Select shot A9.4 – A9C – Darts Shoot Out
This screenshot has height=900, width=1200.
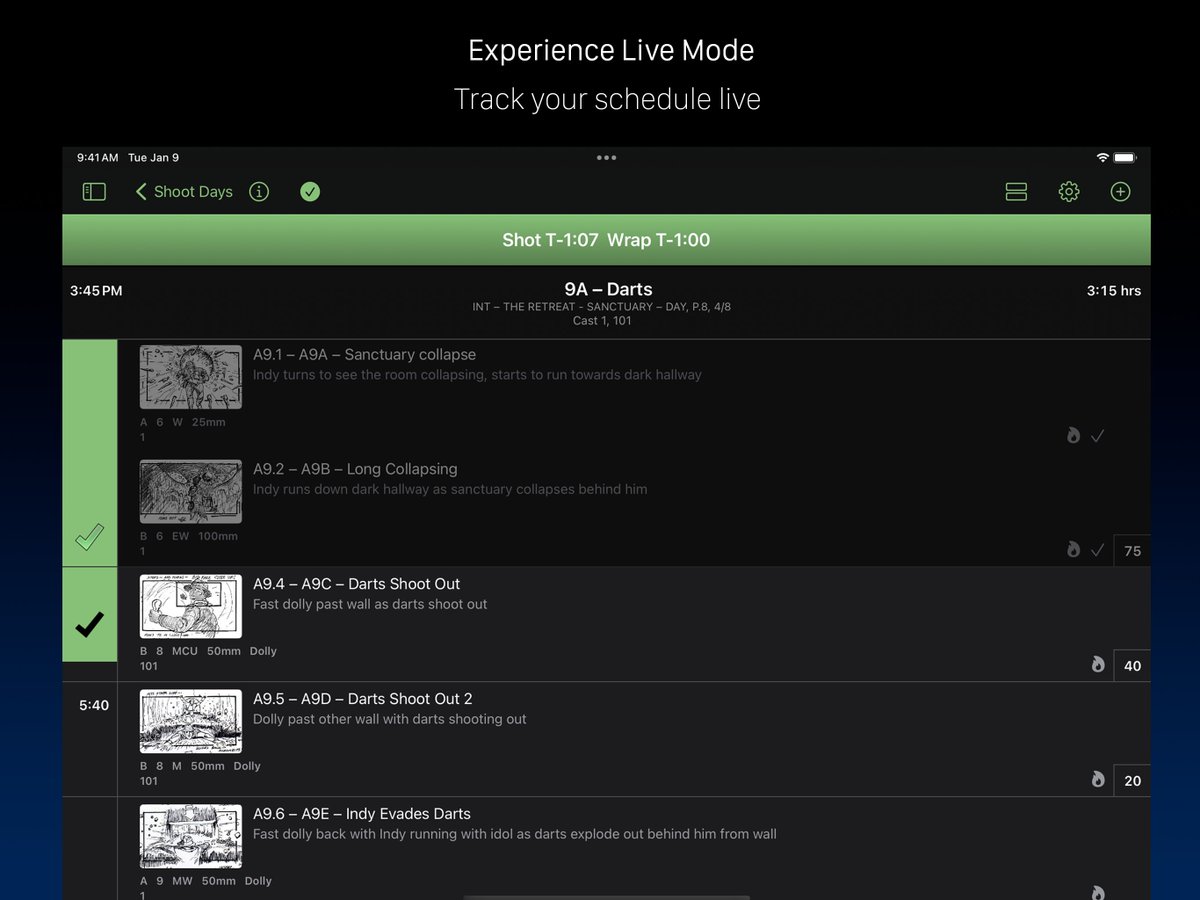pyautogui.click(x=357, y=584)
